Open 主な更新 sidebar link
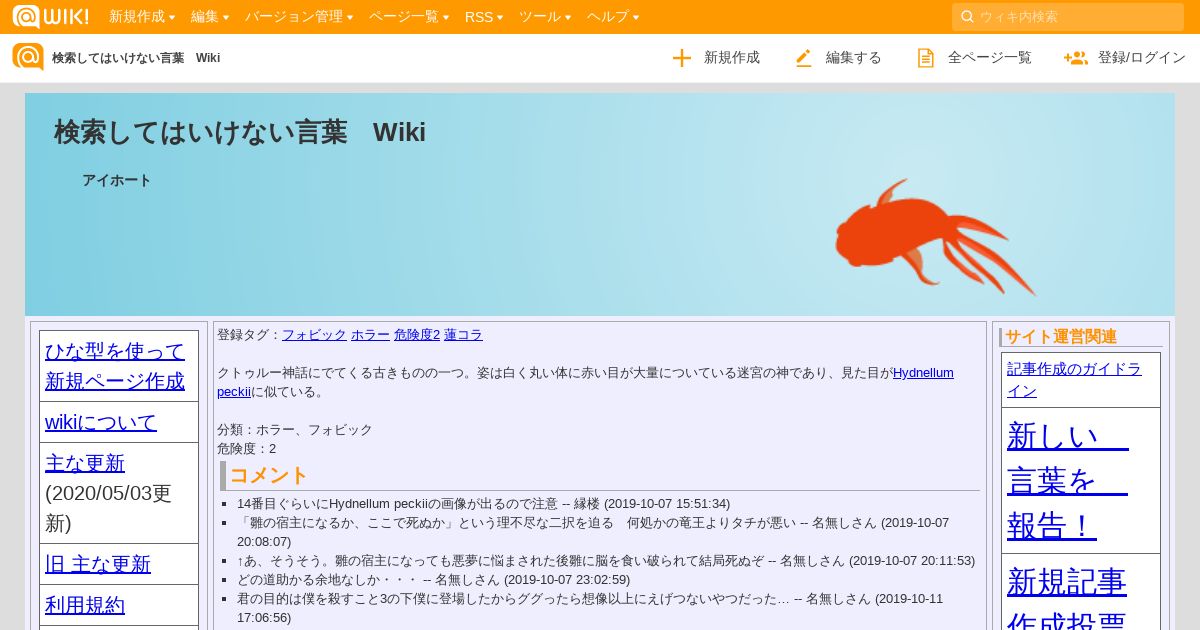Viewport: 1200px width, 630px height. 85,463
